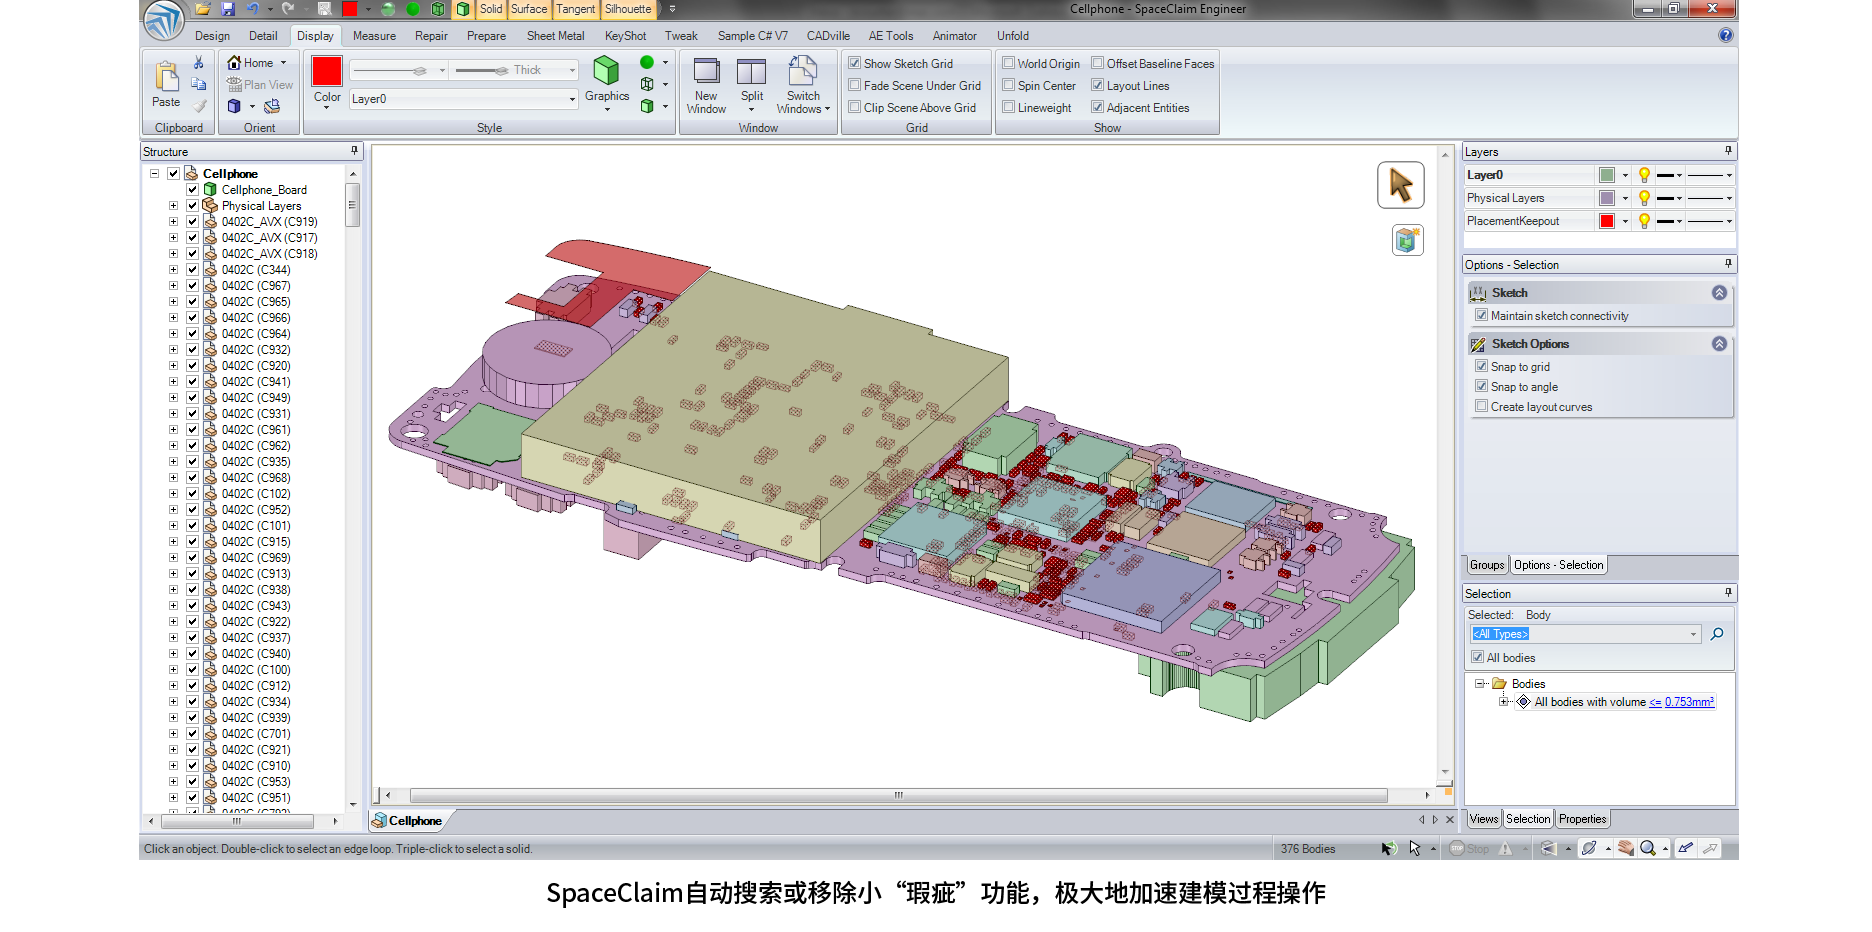Click the Select arrow tool in viewport
1872x932 pixels.
[1400, 185]
